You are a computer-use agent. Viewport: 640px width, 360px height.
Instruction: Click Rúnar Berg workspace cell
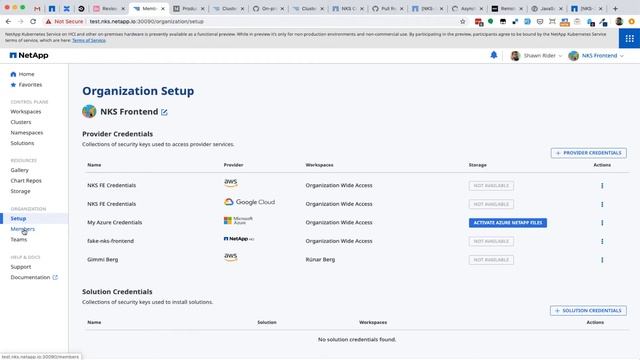pos(320,260)
